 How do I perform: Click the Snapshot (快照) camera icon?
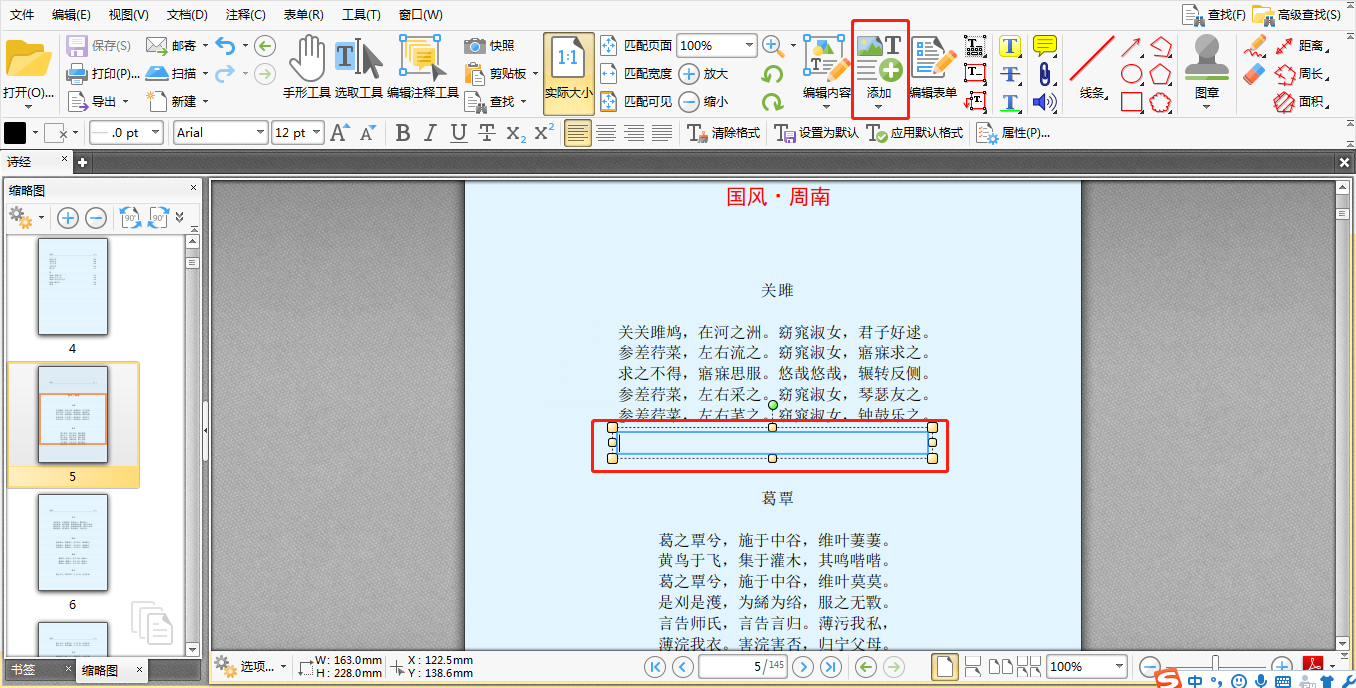475,46
